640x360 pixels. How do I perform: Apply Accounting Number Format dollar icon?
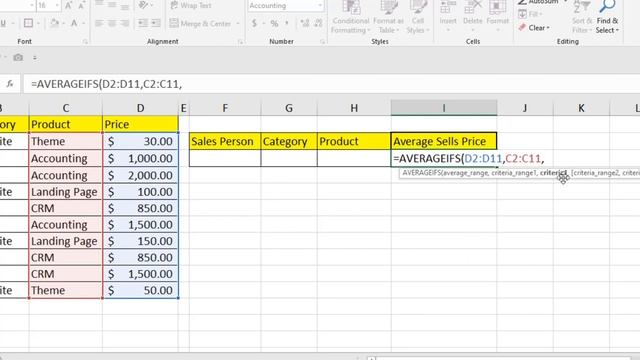click(254, 23)
